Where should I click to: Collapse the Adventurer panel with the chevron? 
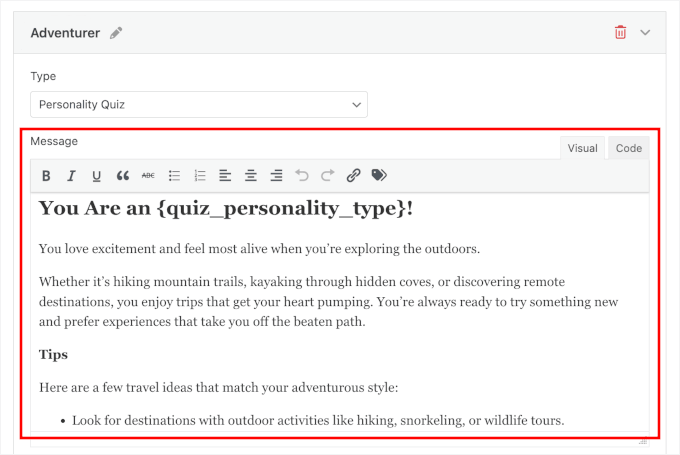coord(645,32)
